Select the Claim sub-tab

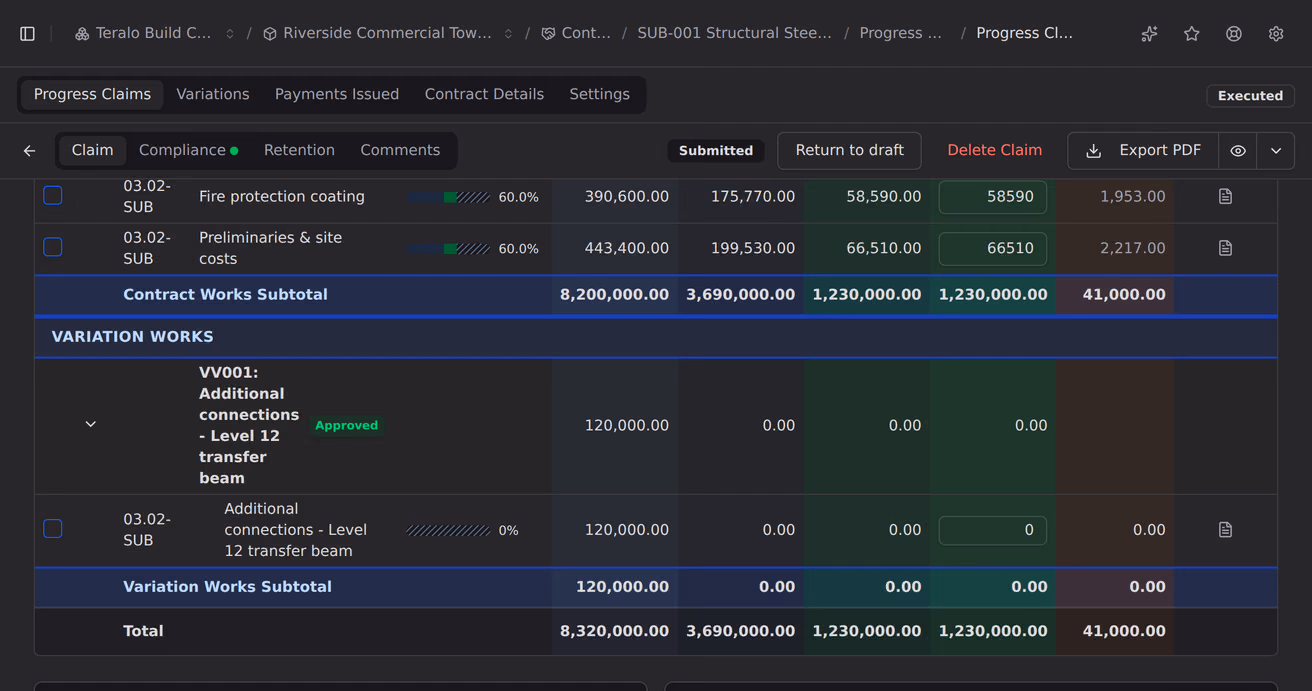click(92, 151)
